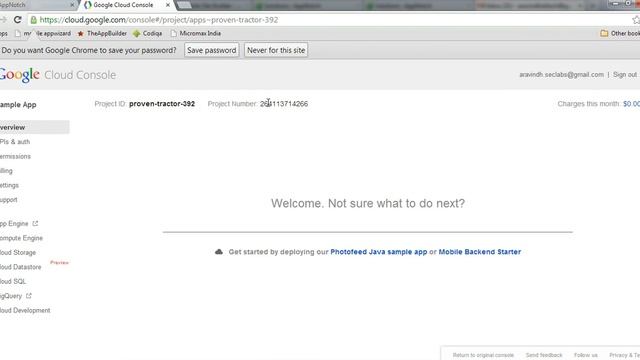Open Billing in the sidebar

(7, 171)
